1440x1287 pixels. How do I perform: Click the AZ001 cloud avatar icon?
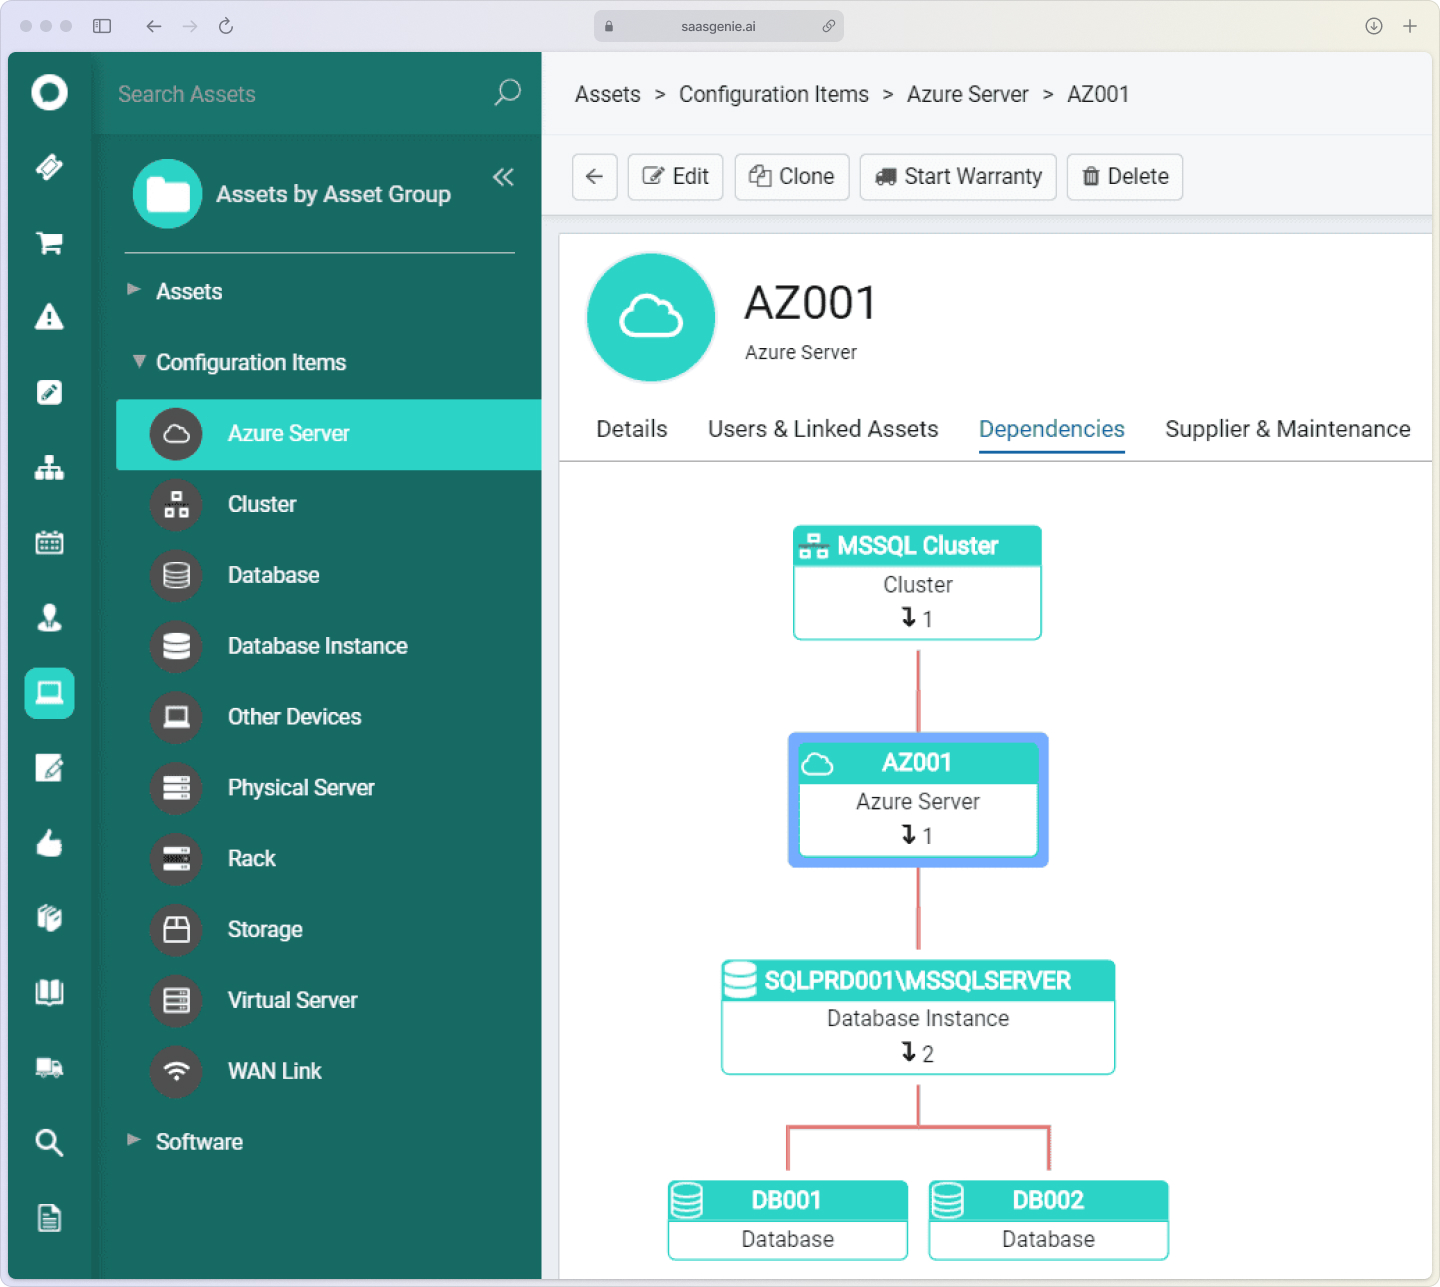point(651,317)
